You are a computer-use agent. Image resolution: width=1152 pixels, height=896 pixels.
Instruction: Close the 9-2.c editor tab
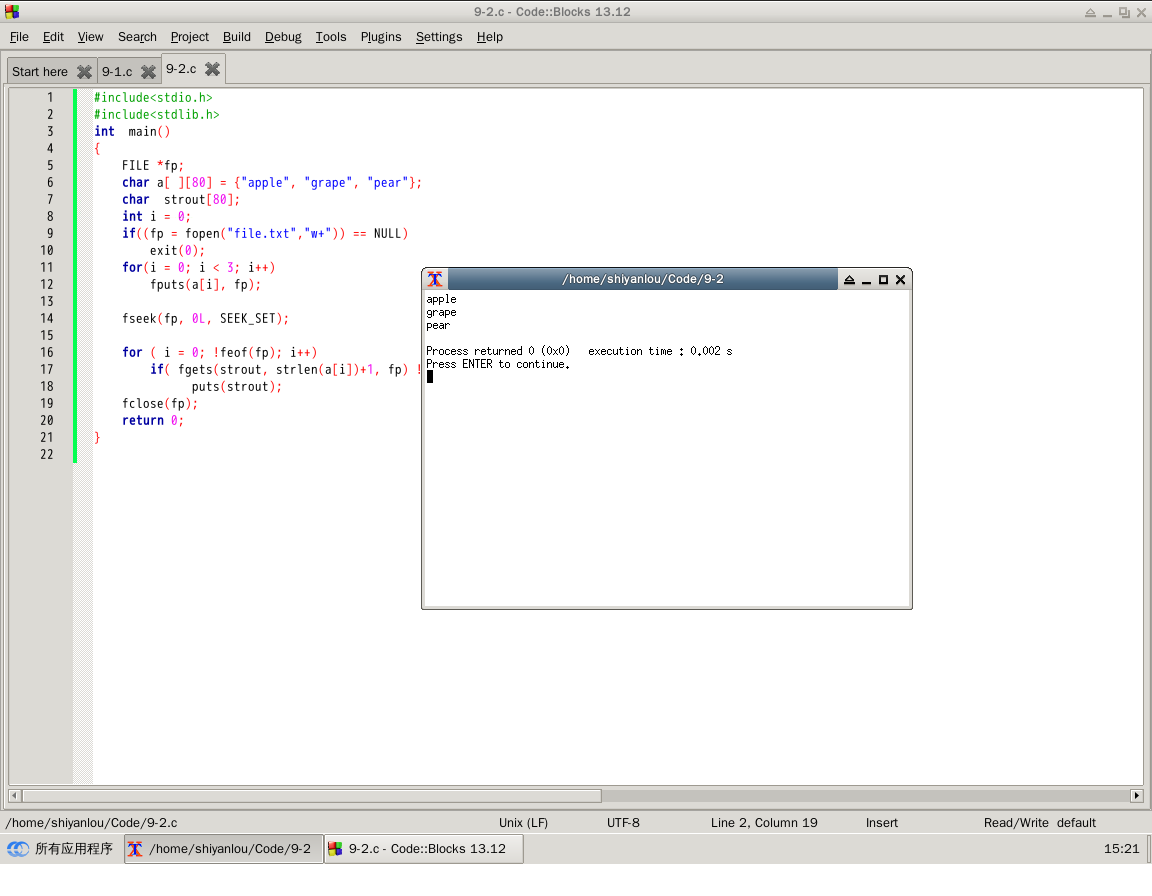(212, 68)
